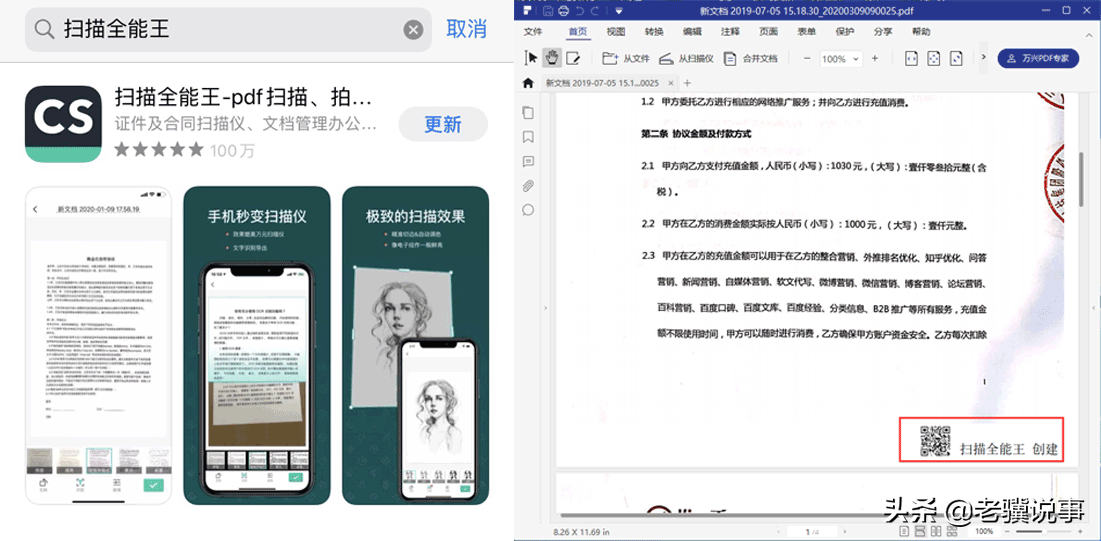Choose the hand pan tool

(x=553, y=58)
